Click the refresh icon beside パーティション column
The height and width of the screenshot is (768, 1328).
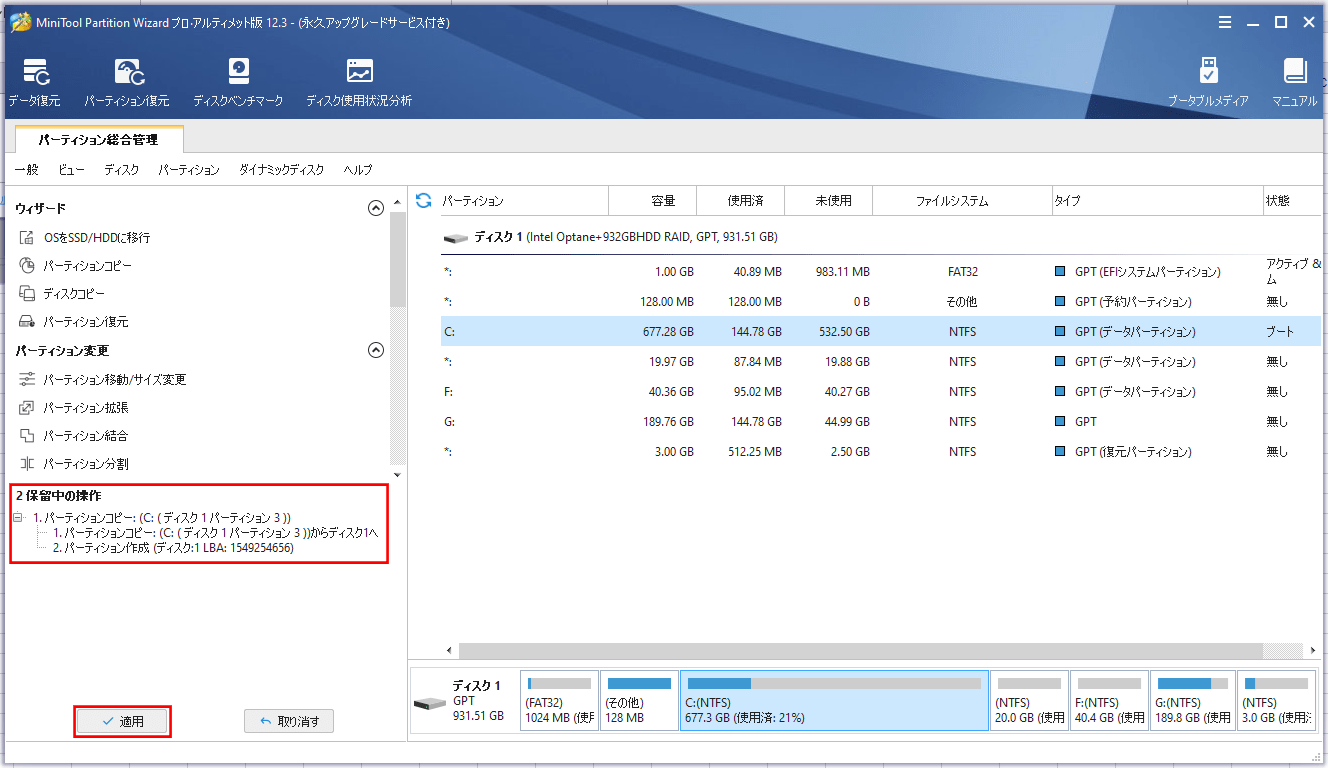tap(424, 201)
